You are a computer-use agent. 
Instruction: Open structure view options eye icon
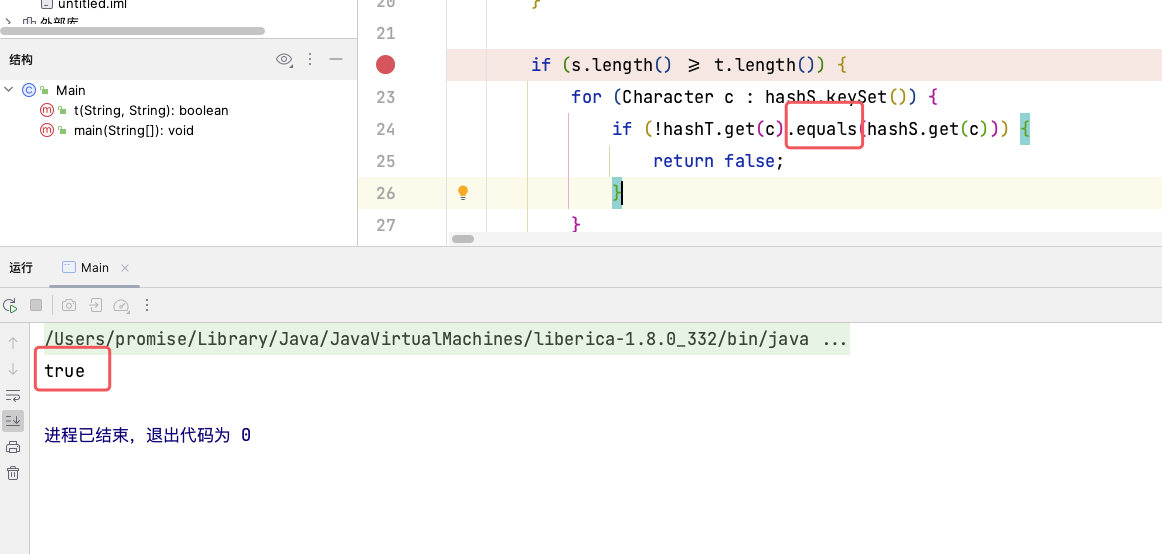(284, 59)
